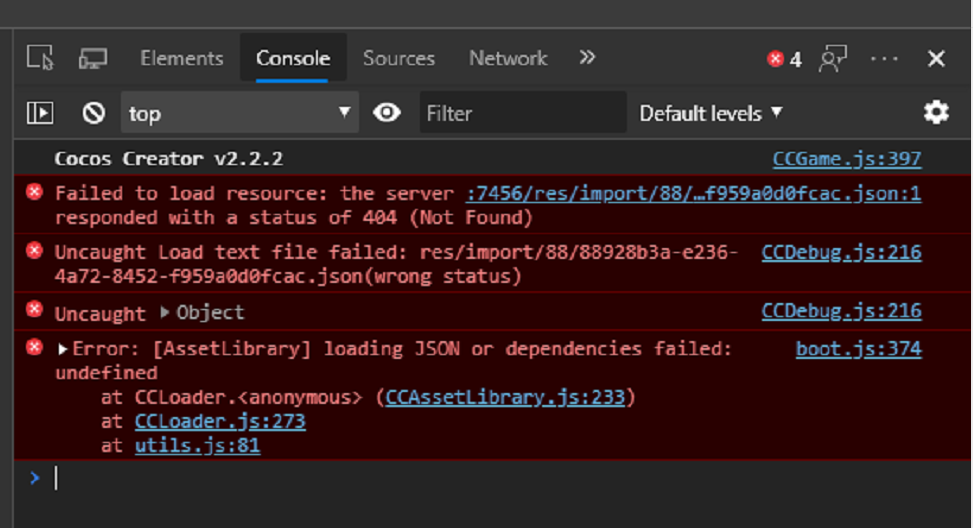Expand the AssetLibrary error stack
Viewport: 973px width, 528px height.
63,349
